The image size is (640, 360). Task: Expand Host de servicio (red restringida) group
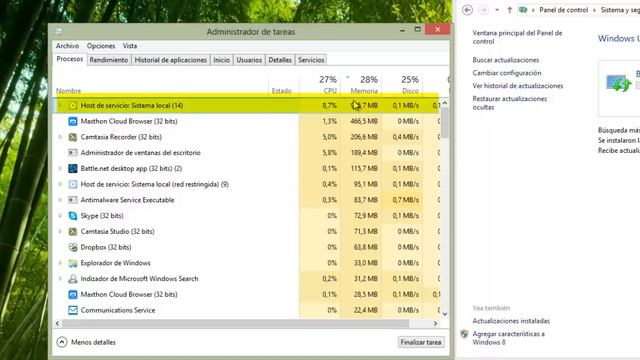60,184
